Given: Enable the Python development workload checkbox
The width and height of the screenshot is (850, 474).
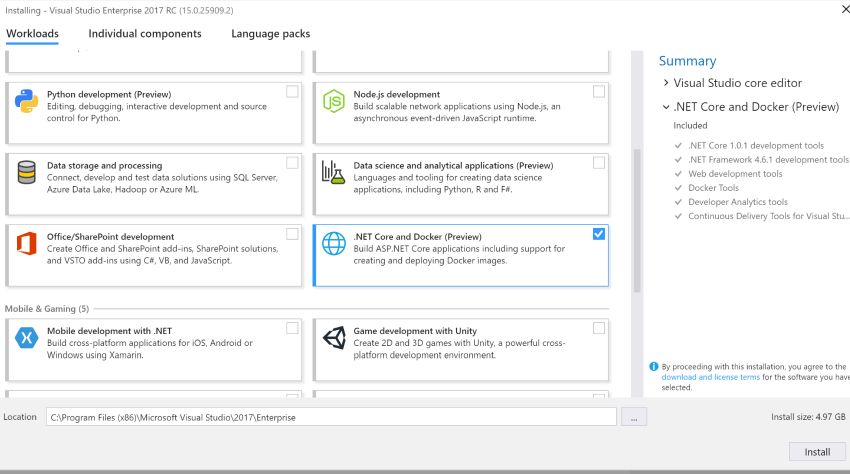Looking at the screenshot, I should (292, 91).
